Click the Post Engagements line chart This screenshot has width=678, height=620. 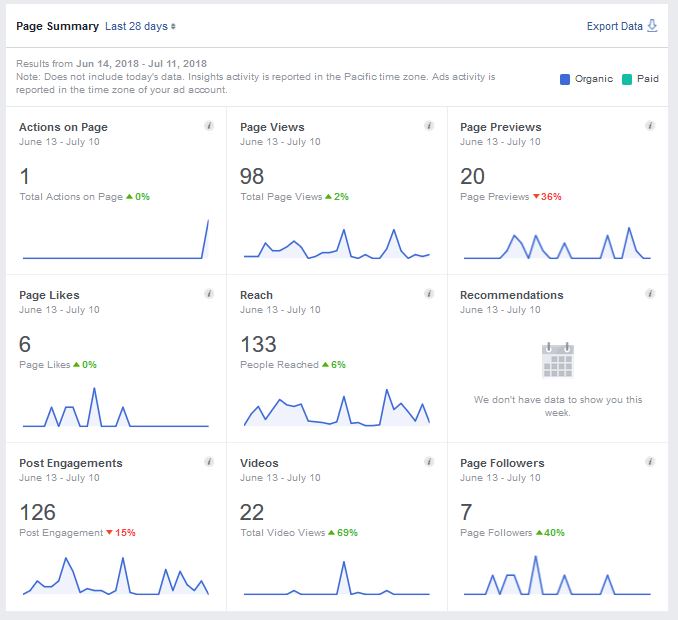(116, 576)
